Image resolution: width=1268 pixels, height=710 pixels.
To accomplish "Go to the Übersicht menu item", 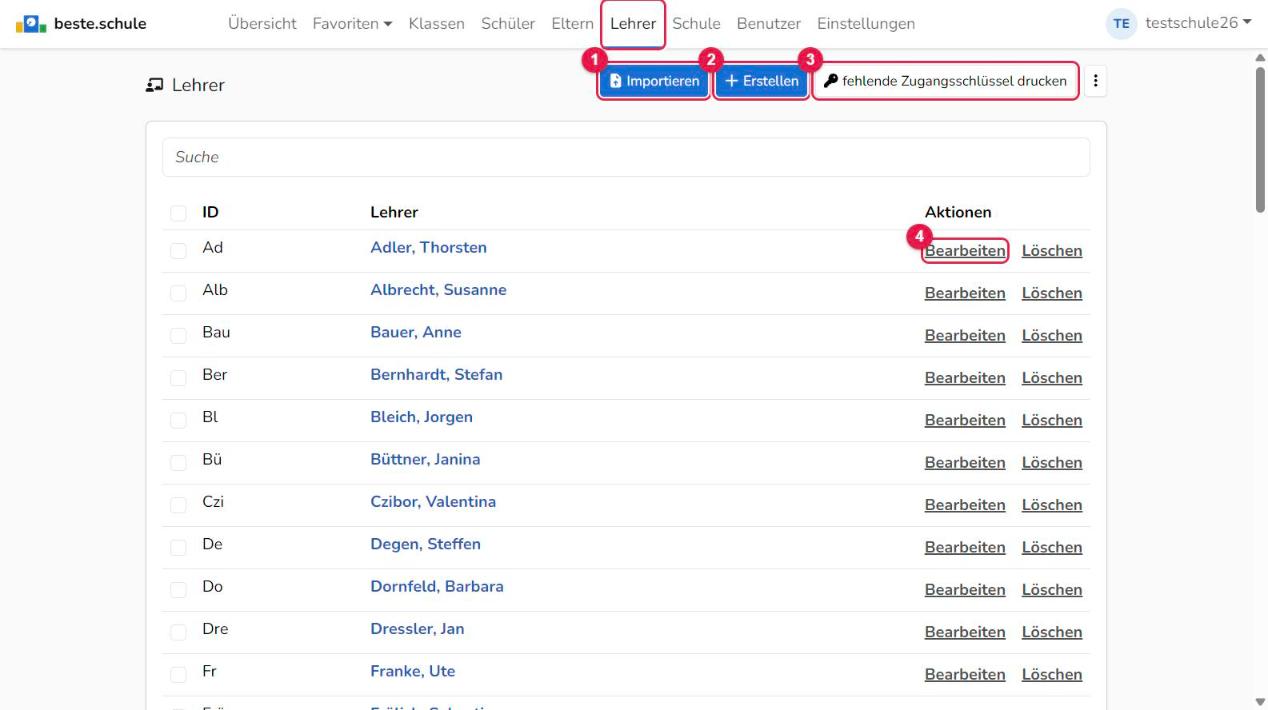I will (262, 23).
